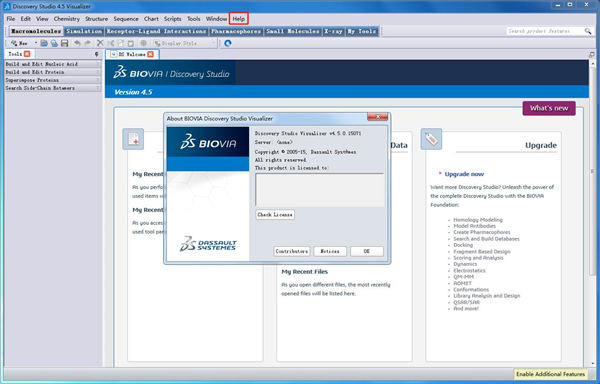Open the Help menu
Image resolution: width=600 pixels, height=384 pixels.
click(239, 19)
